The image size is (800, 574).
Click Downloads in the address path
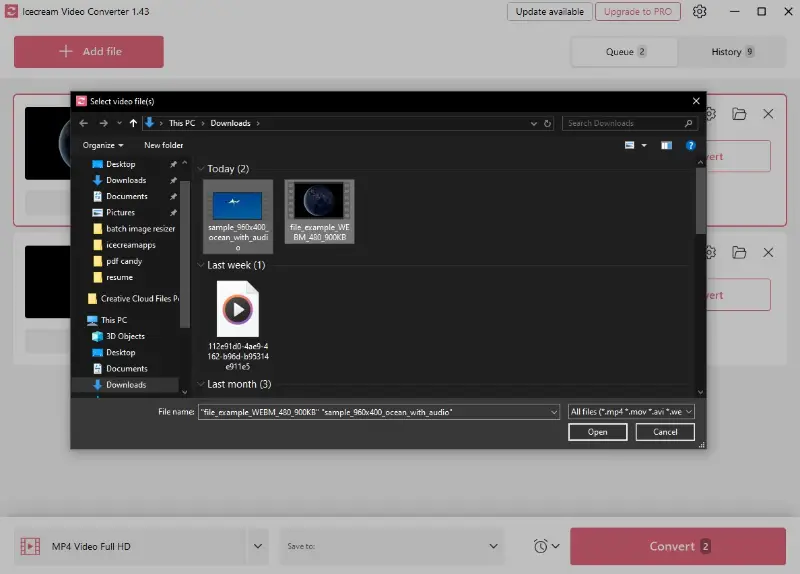tap(231, 123)
